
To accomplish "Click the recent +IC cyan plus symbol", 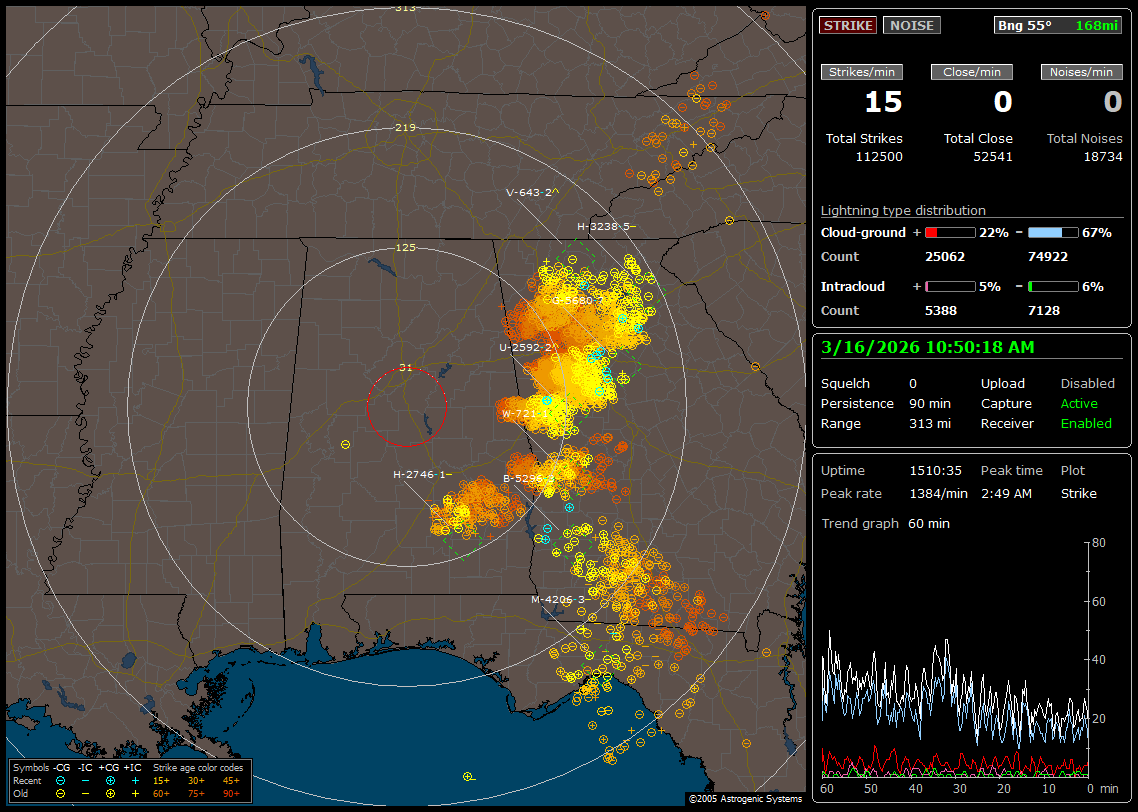I will (x=135, y=780).
